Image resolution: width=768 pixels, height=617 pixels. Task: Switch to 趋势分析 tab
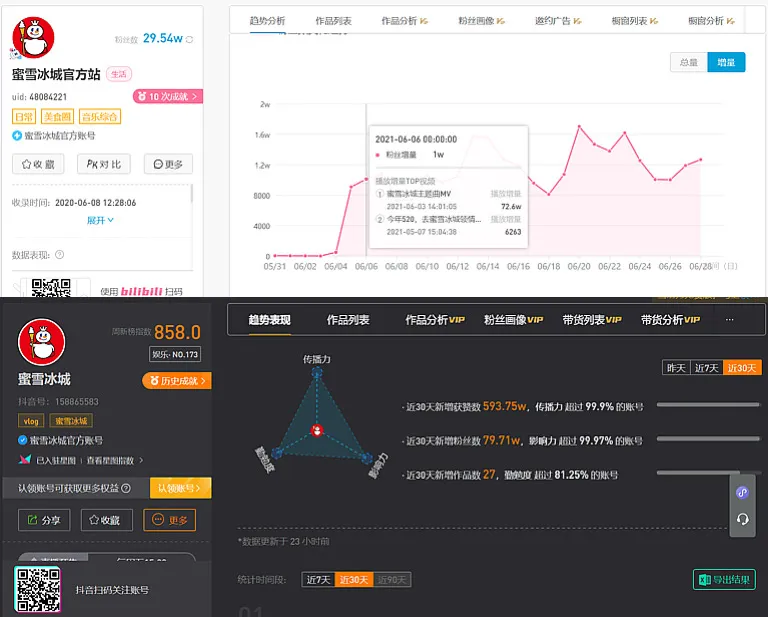267,21
